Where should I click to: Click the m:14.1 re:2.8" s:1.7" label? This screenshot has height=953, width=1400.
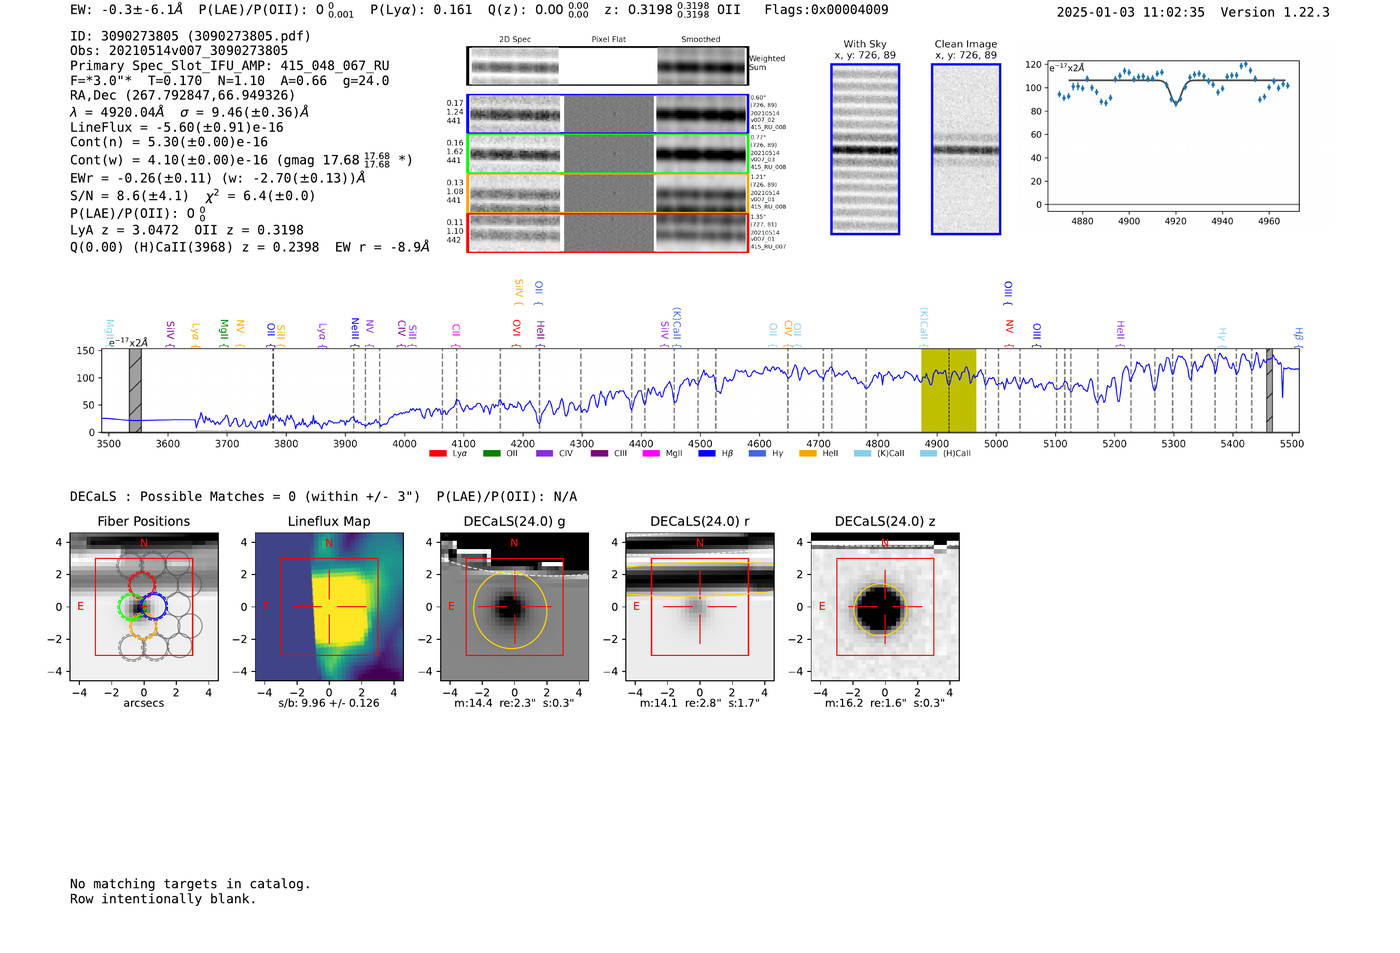tap(699, 703)
